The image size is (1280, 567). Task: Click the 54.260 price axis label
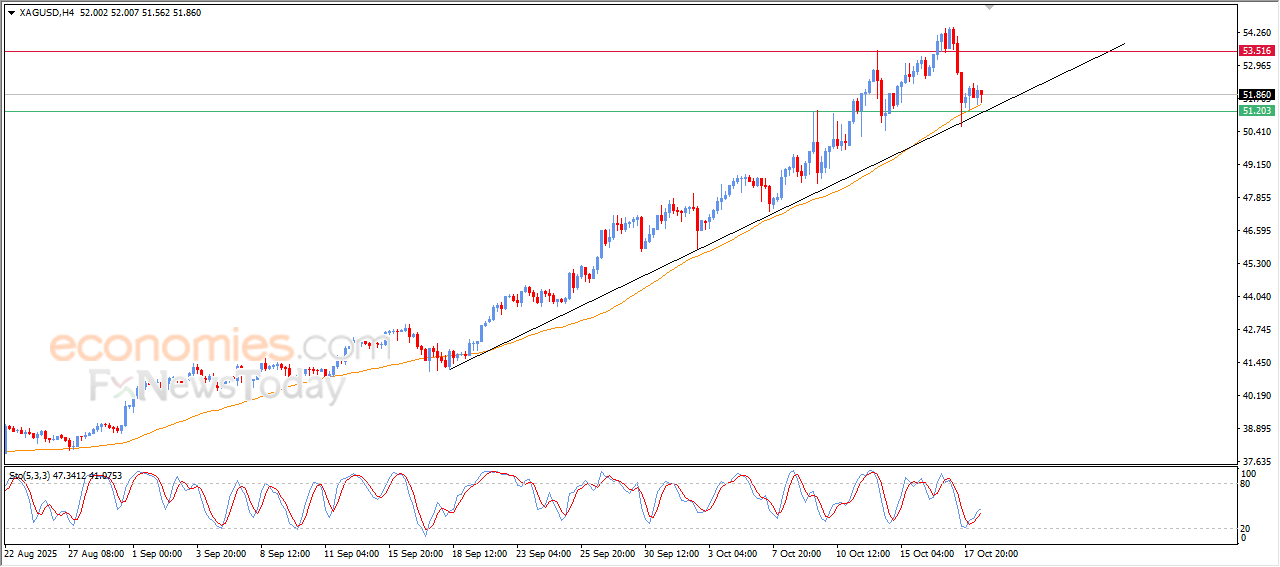point(1255,33)
